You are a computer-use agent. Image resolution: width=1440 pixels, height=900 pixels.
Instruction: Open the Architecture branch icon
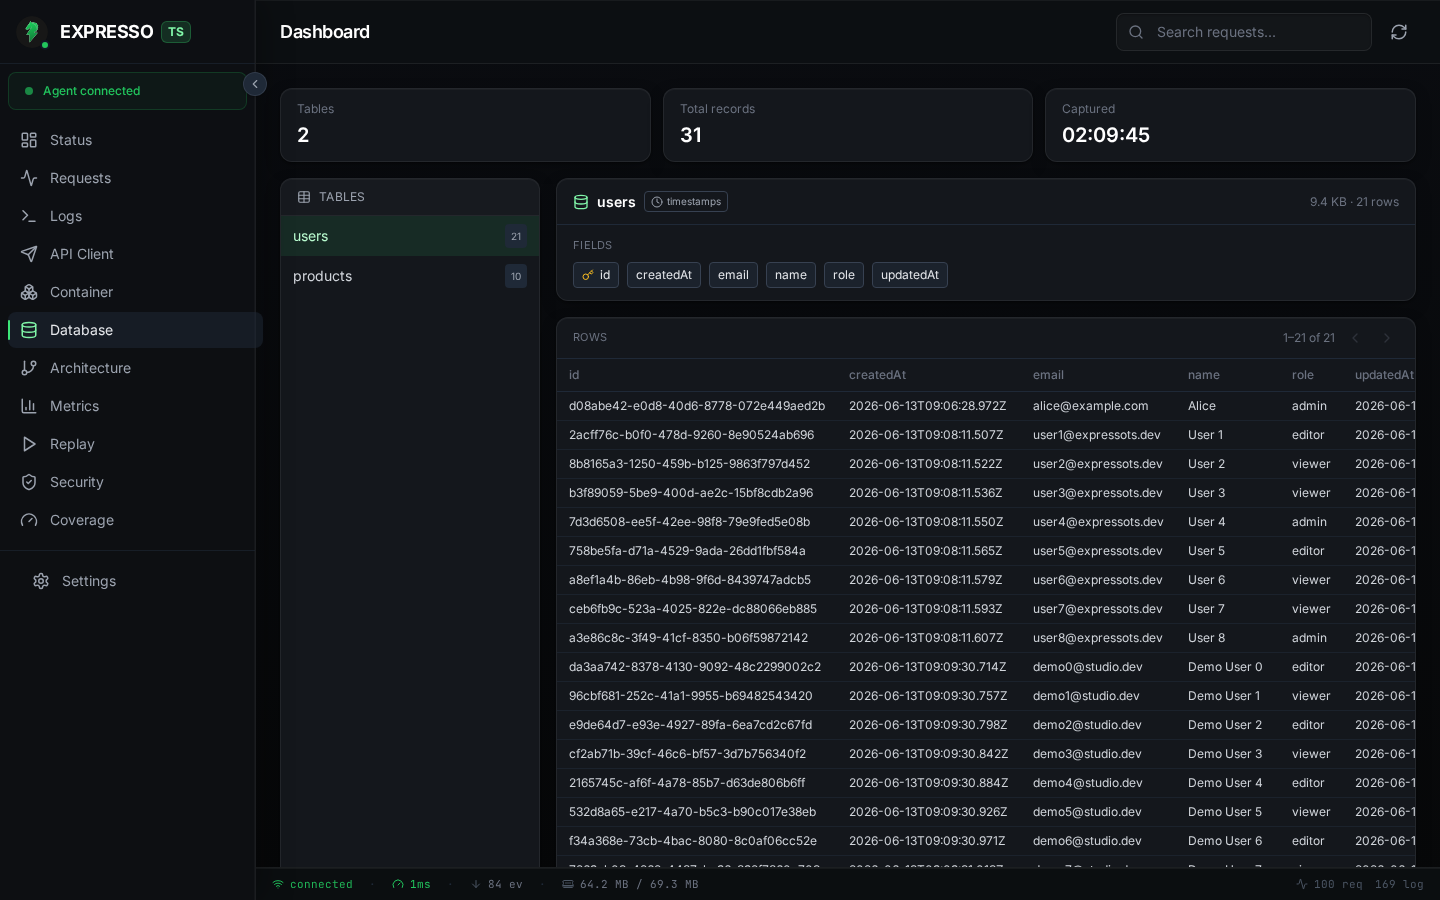tap(29, 368)
